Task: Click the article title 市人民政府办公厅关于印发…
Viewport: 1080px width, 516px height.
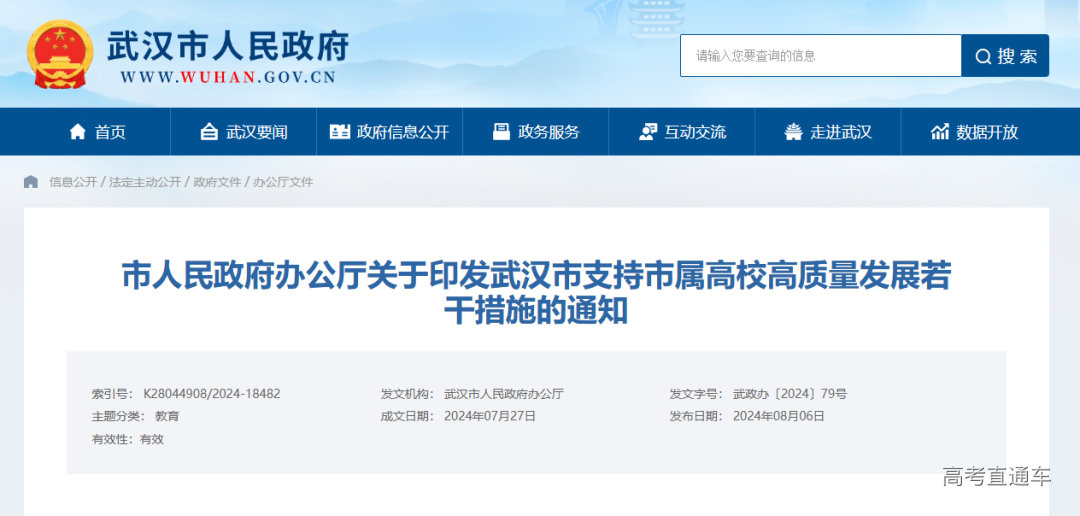Action: 537,294
